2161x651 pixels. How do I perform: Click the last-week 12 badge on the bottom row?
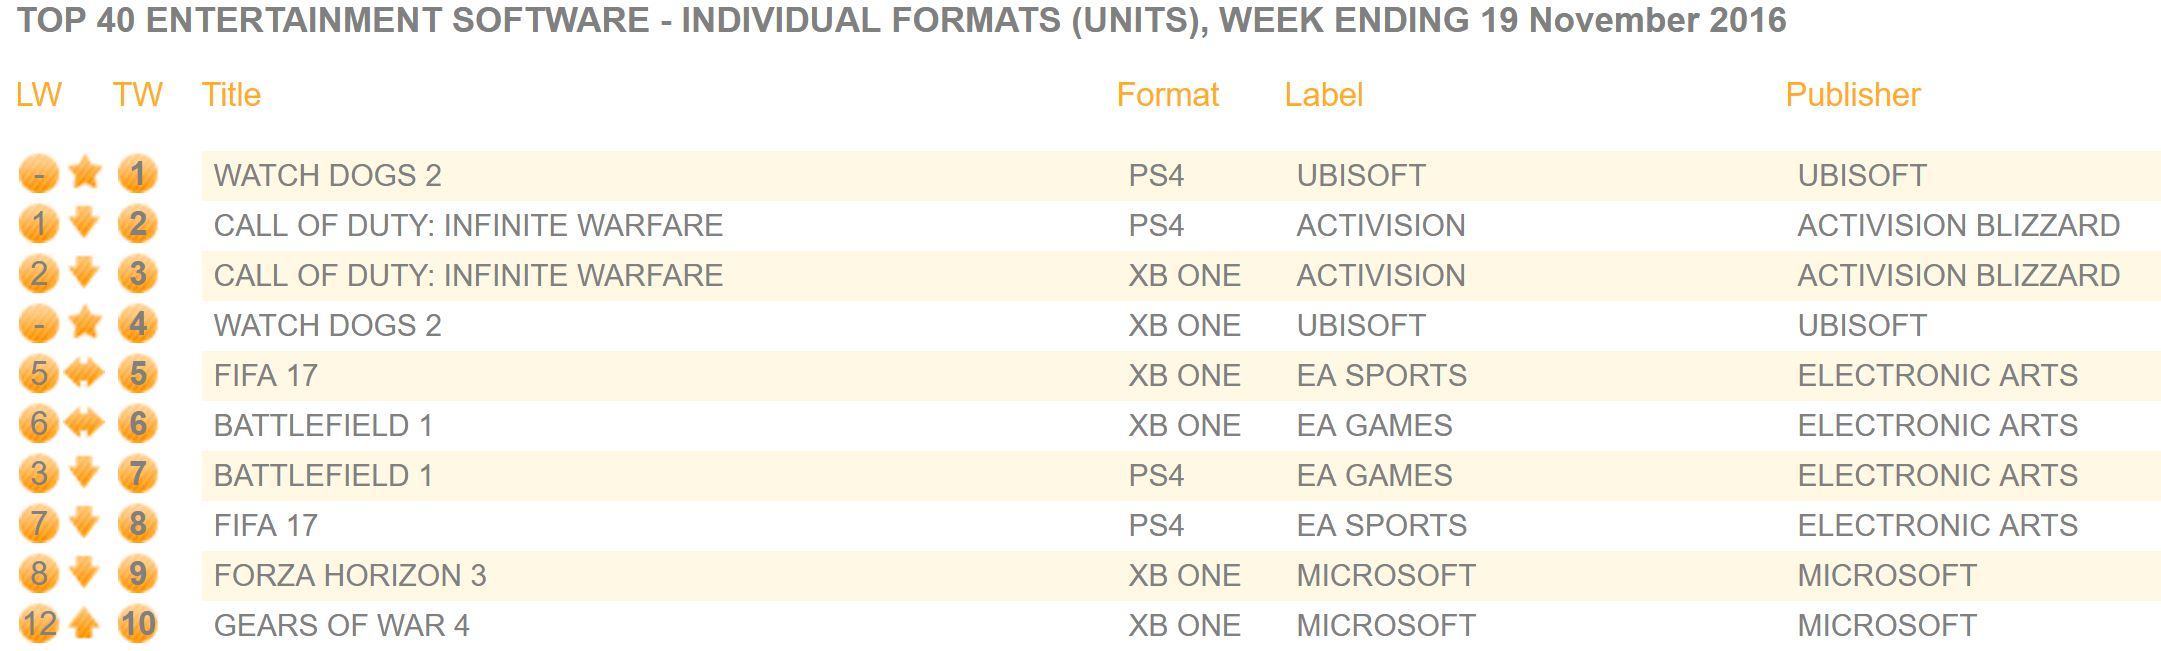point(39,625)
